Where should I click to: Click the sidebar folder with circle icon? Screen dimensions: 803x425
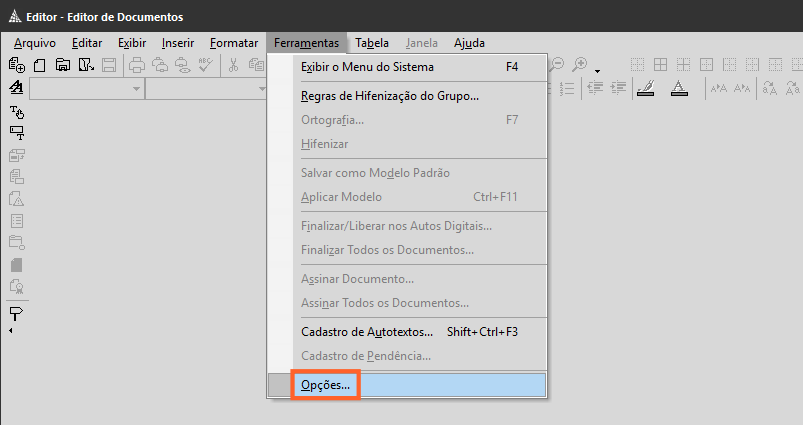[x=16, y=243]
